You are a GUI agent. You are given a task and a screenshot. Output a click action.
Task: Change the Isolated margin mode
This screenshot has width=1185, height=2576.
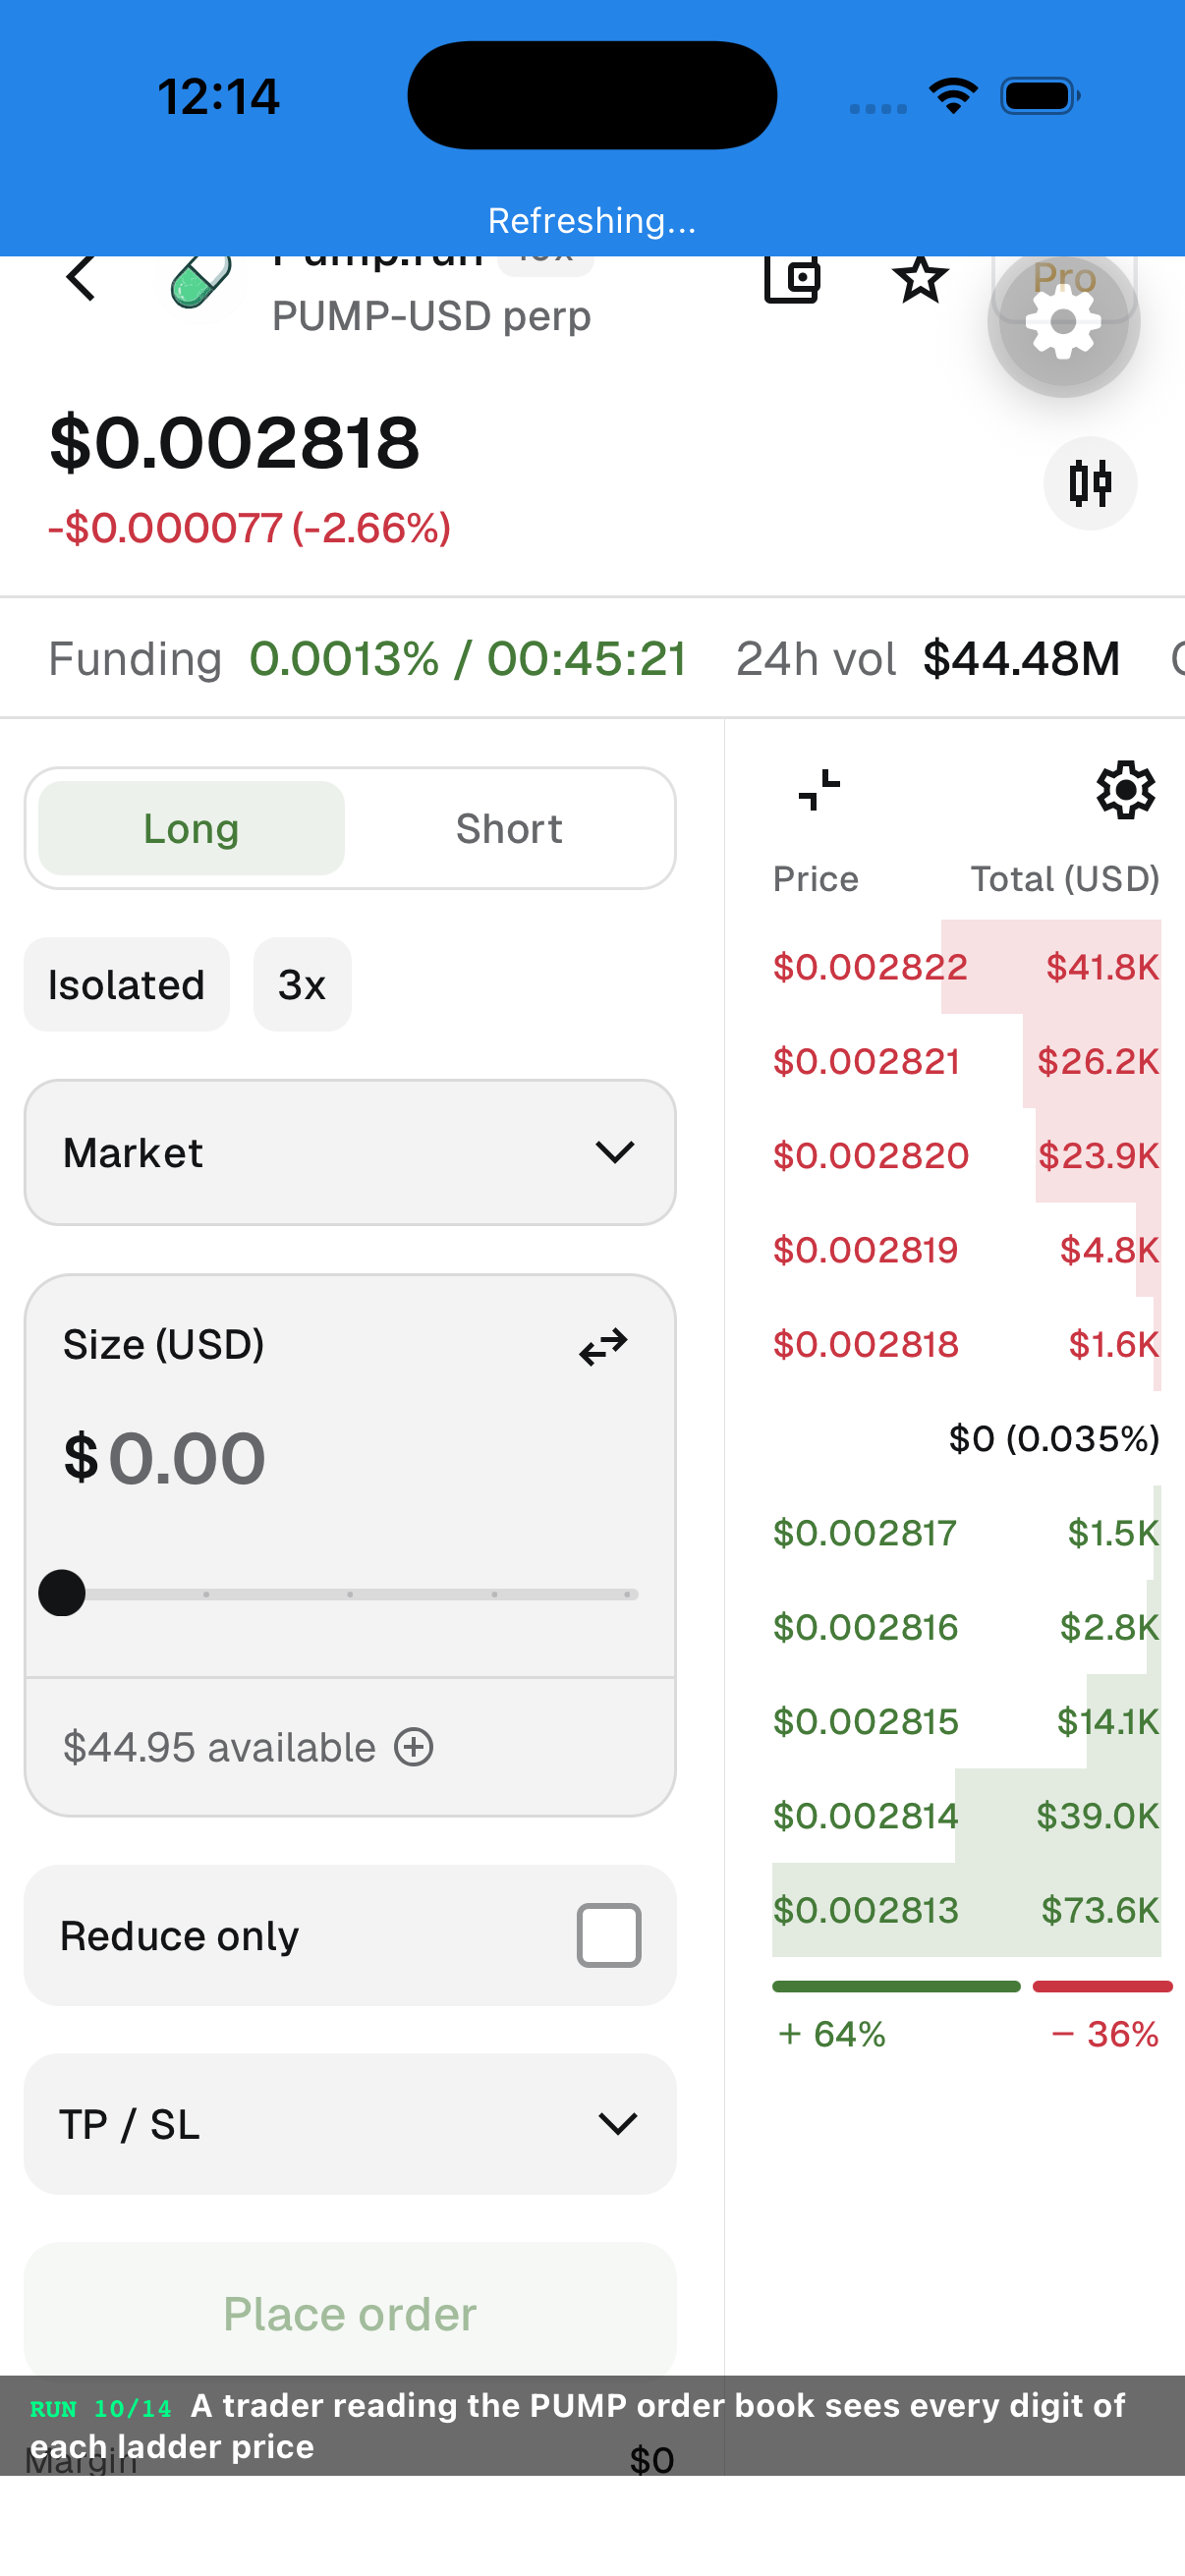(127, 984)
